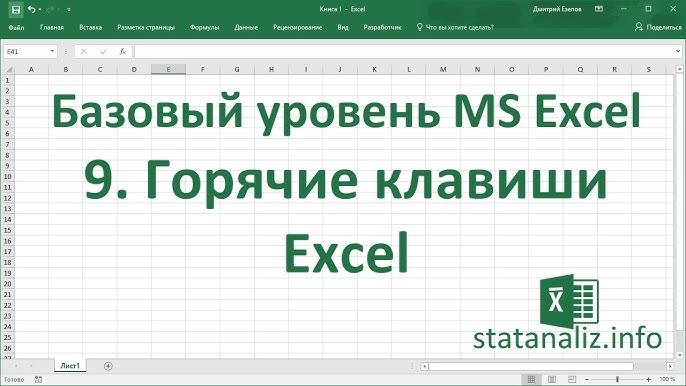The height and width of the screenshot is (386, 686).
Task: Click vertical scrollbar down arrow
Action: pyautogui.click(x=679, y=355)
